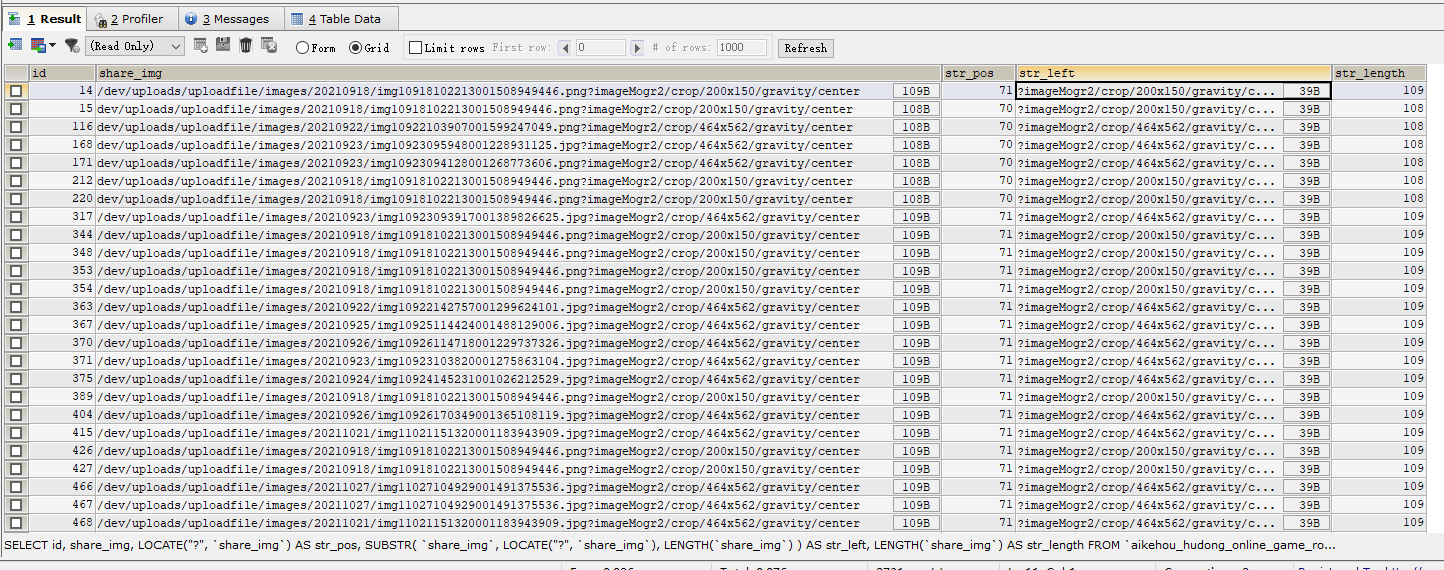The width and height of the screenshot is (1444, 570).
Task: Check the row checkbox for id 468
Action: coord(16,523)
